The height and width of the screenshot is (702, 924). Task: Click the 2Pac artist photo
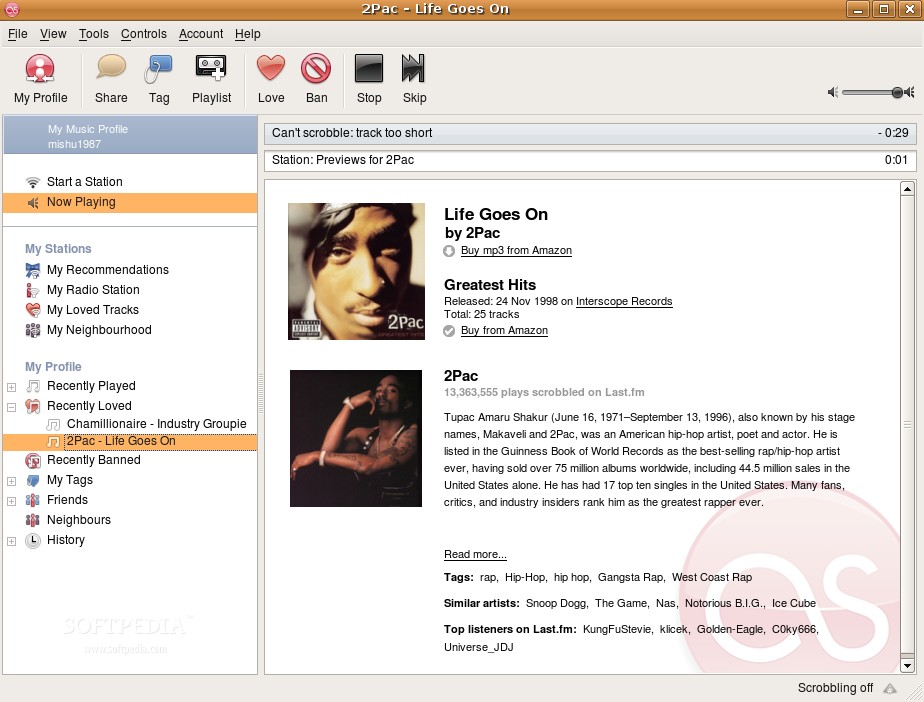356,439
